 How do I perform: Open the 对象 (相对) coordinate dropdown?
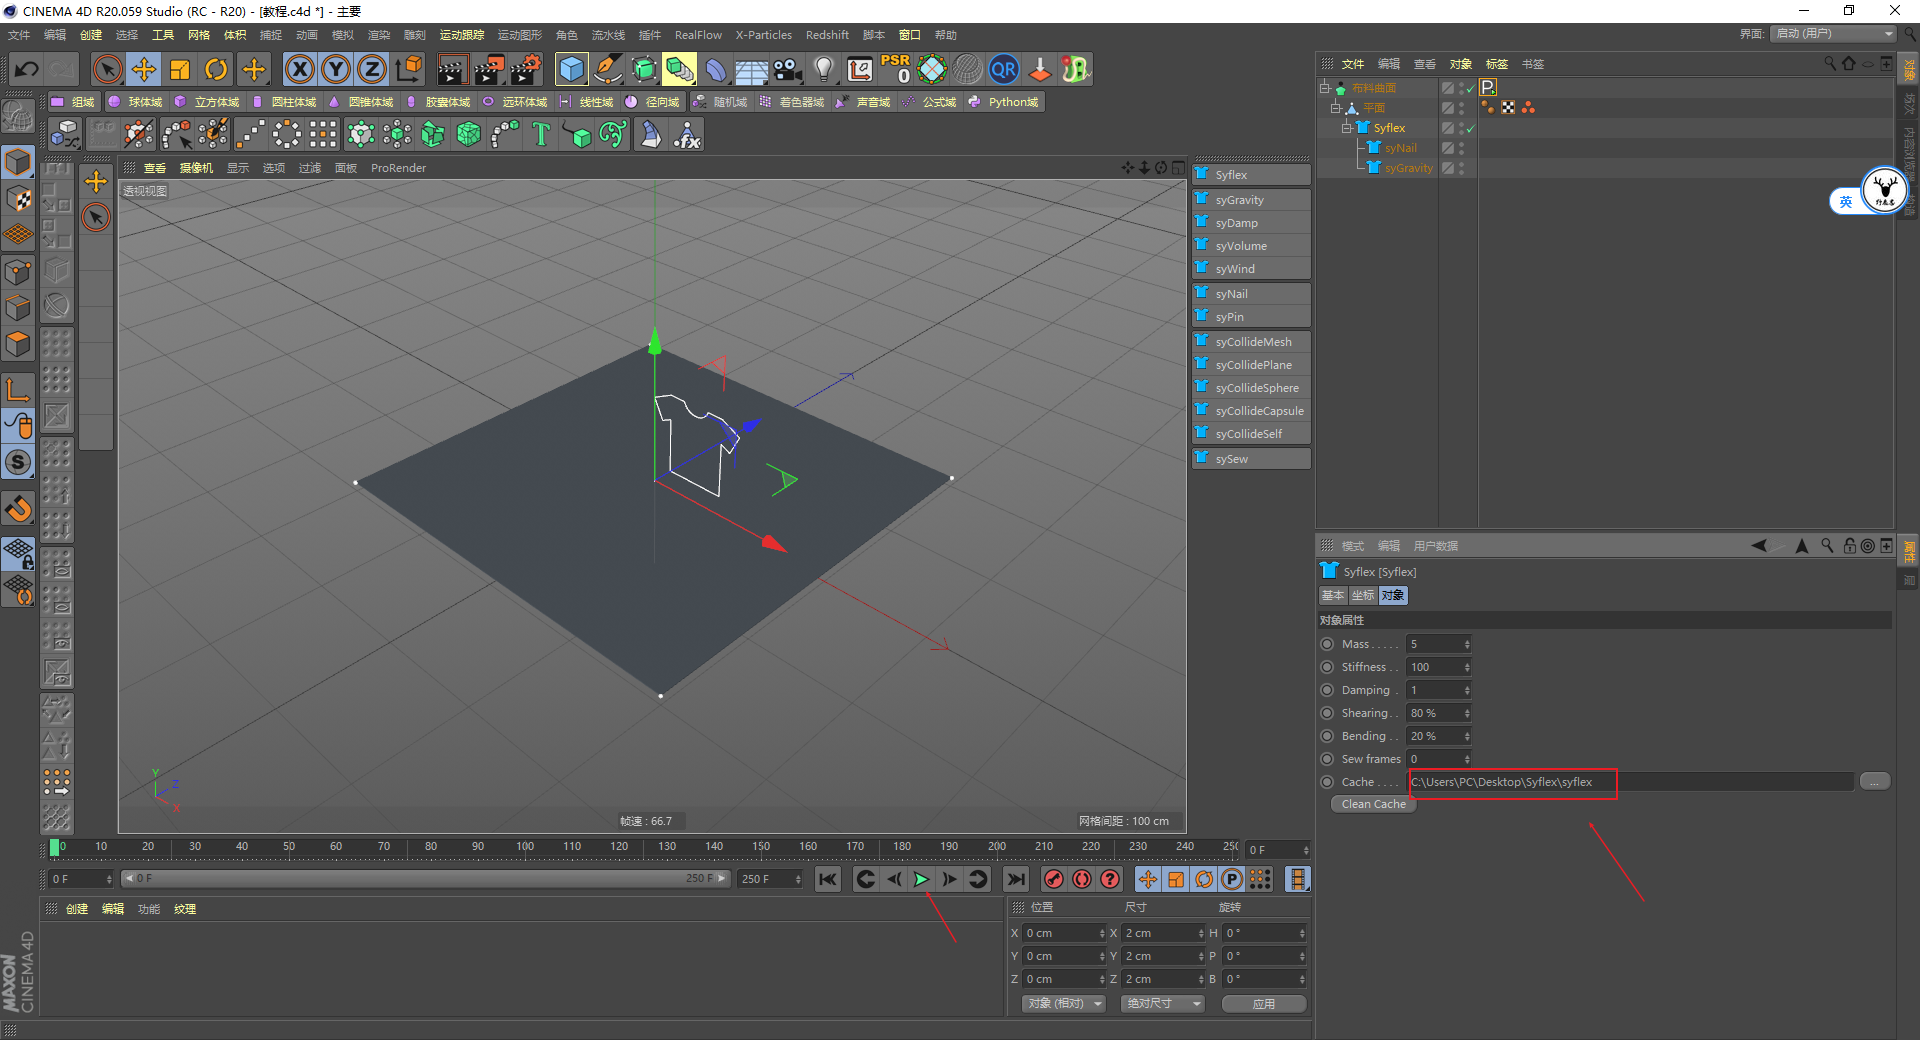(1063, 1003)
